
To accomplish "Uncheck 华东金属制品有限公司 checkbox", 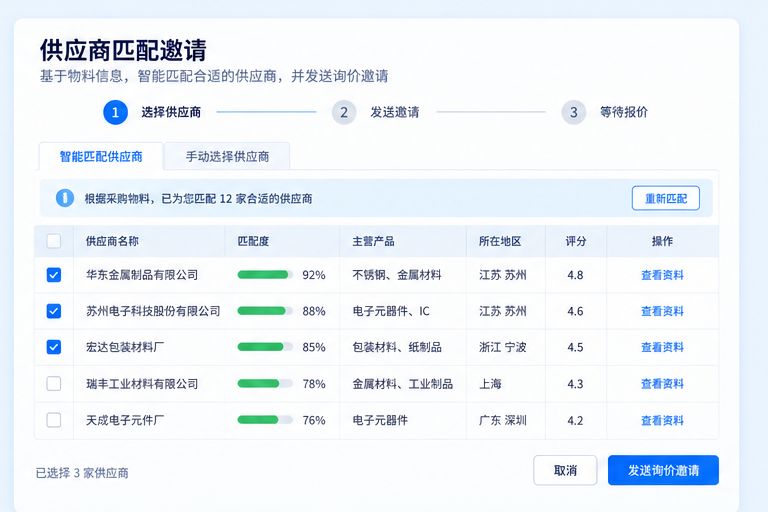I will (x=54, y=275).
